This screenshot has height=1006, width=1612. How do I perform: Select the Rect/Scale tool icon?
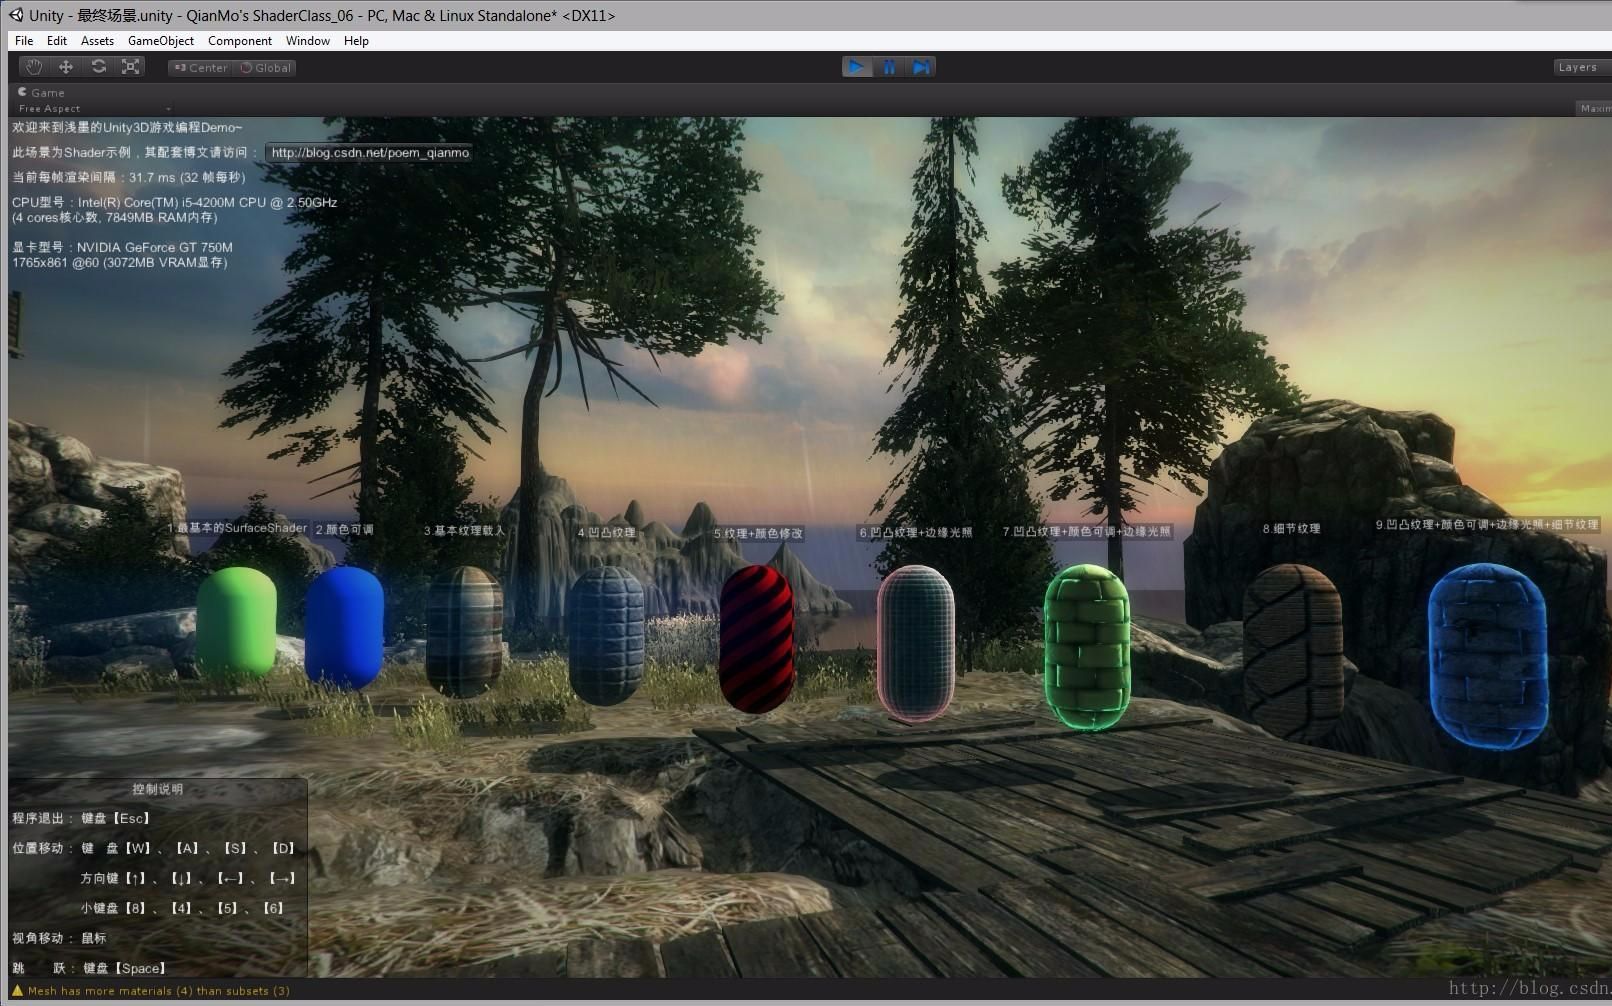[131, 66]
